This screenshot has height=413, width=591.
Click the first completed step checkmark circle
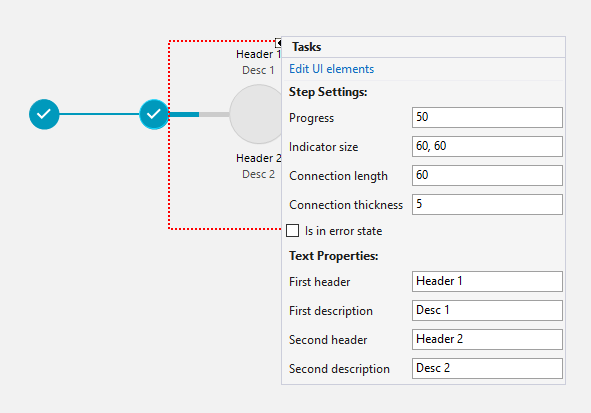44,114
